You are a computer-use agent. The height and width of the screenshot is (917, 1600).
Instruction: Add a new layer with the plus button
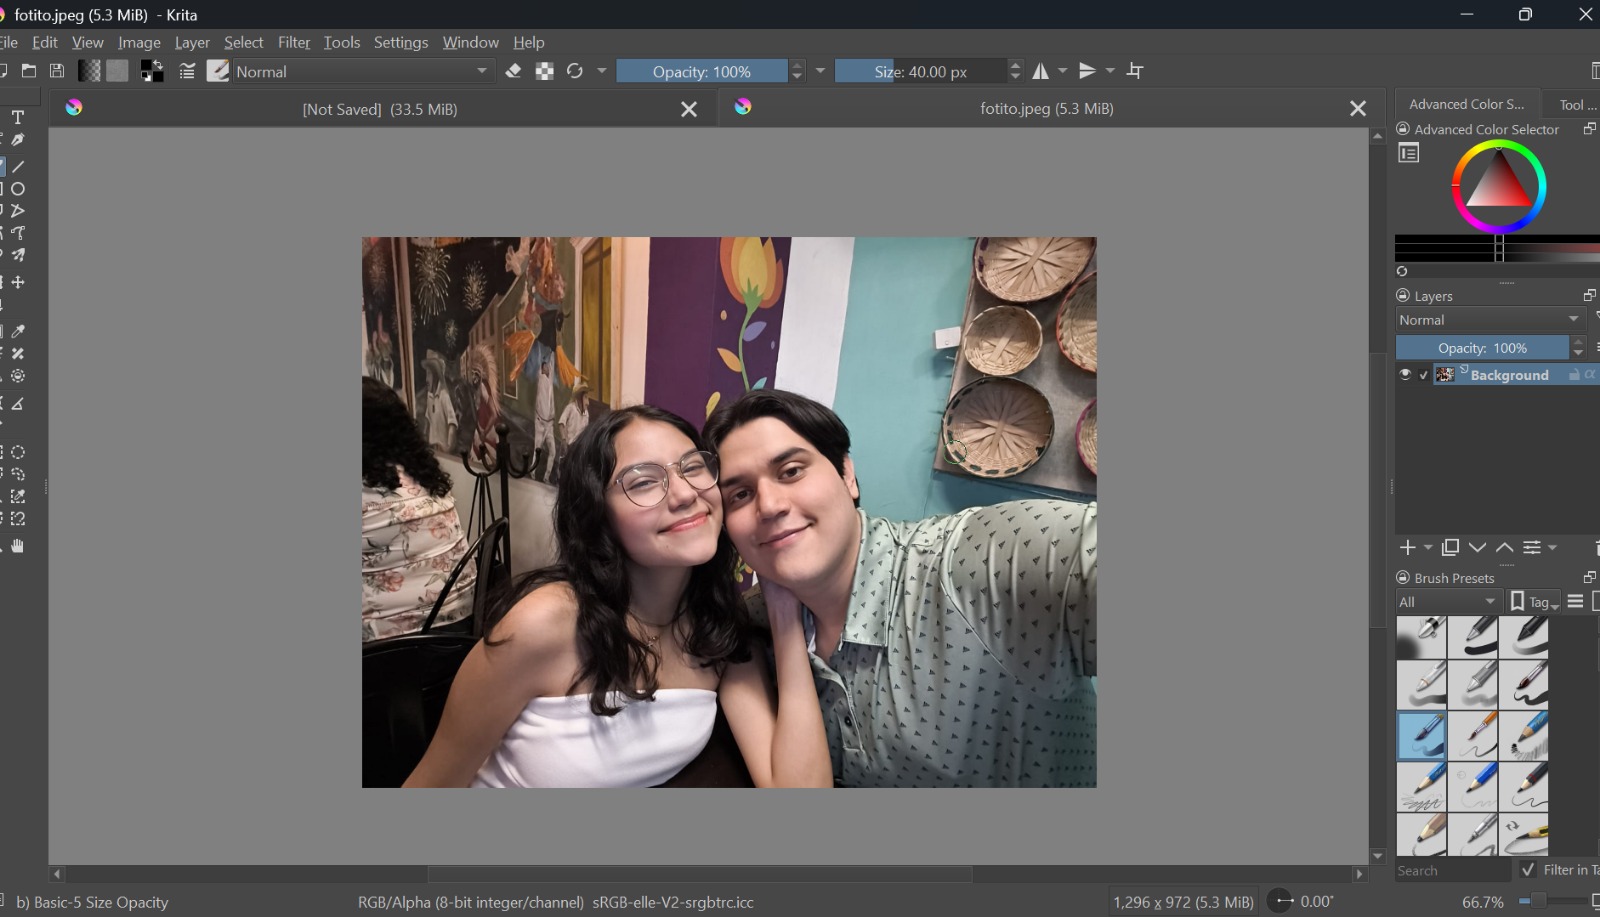(x=1410, y=547)
